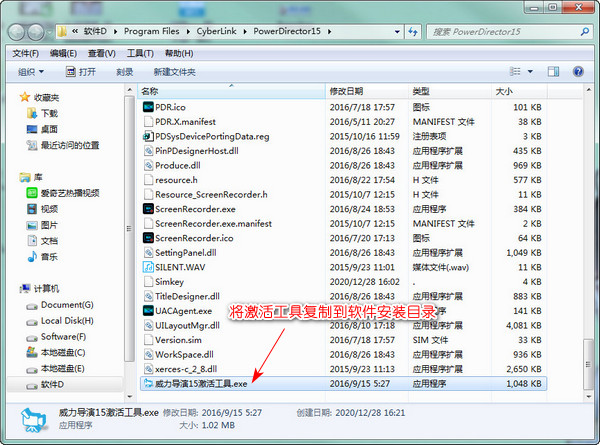The width and height of the screenshot is (600, 445).
Task: Click the 桌面 icon in sidebar
Action: click(32, 129)
